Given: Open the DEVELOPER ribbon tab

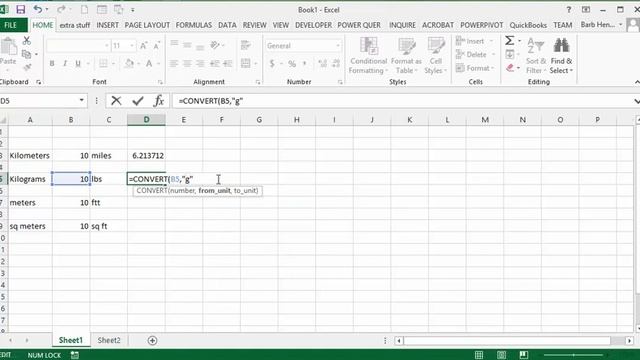Looking at the screenshot, I should tap(313, 25).
